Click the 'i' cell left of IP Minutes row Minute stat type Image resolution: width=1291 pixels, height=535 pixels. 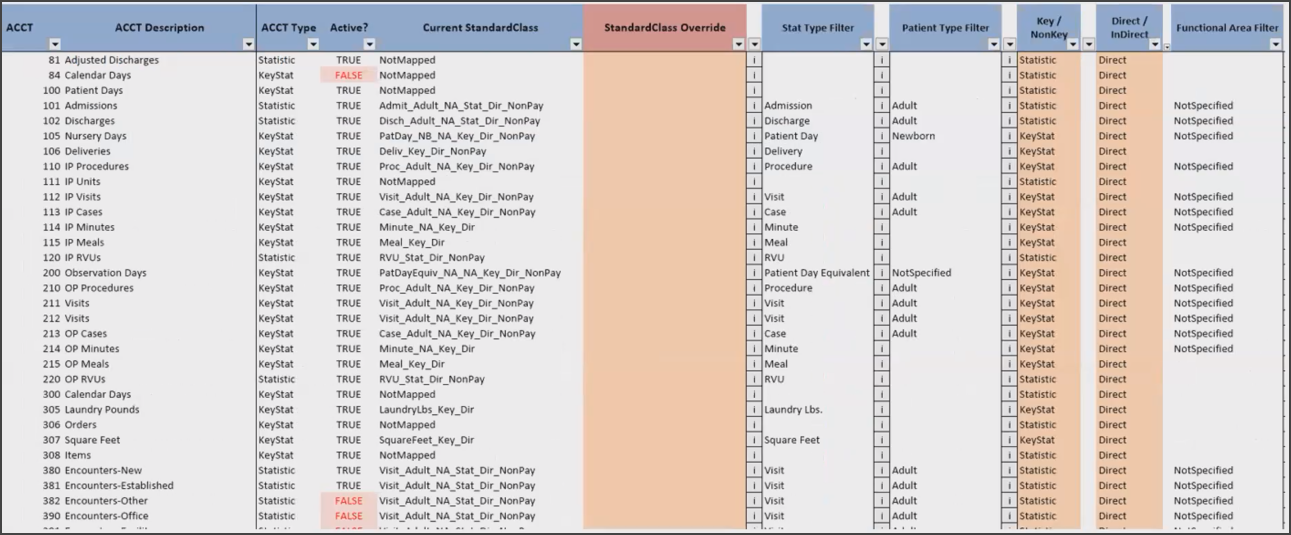pos(754,227)
